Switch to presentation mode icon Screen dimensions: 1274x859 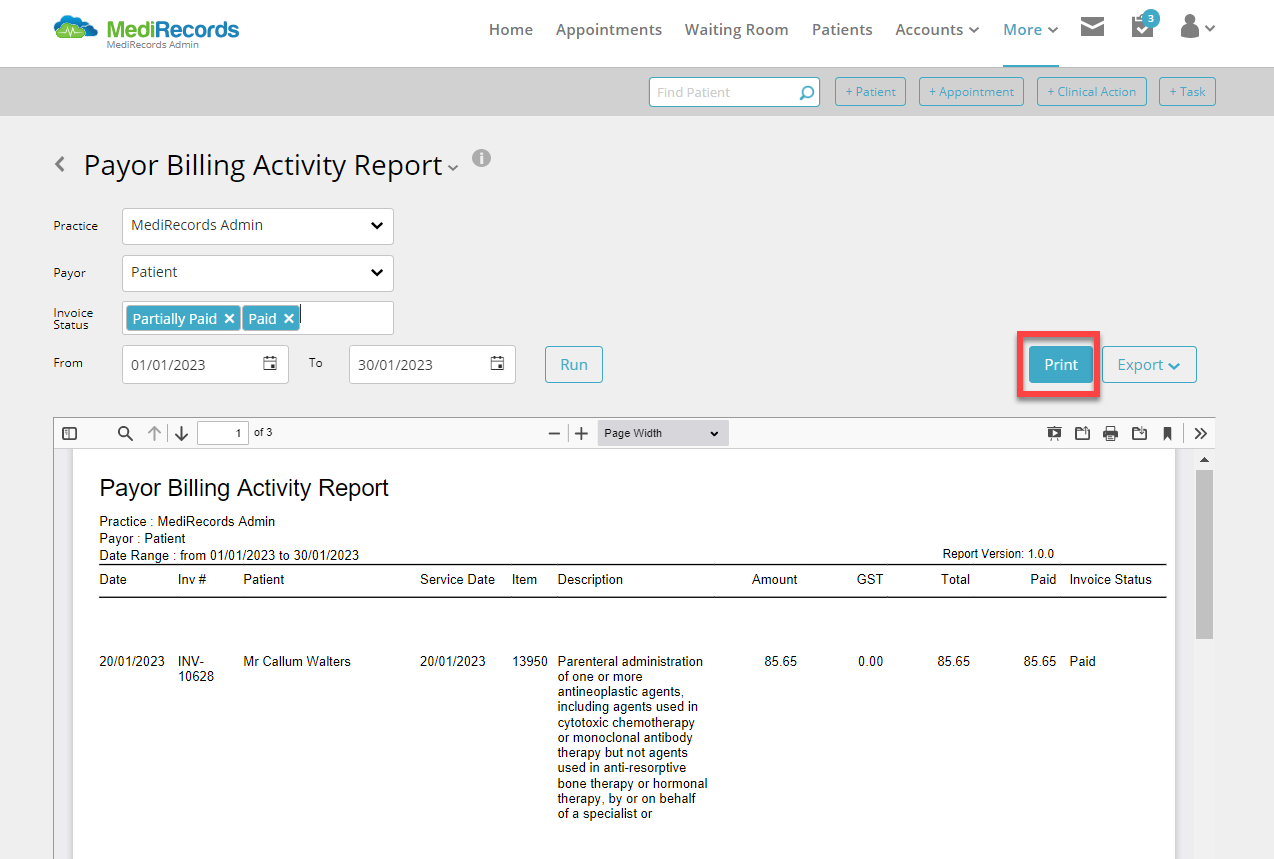coord(1054,433)
